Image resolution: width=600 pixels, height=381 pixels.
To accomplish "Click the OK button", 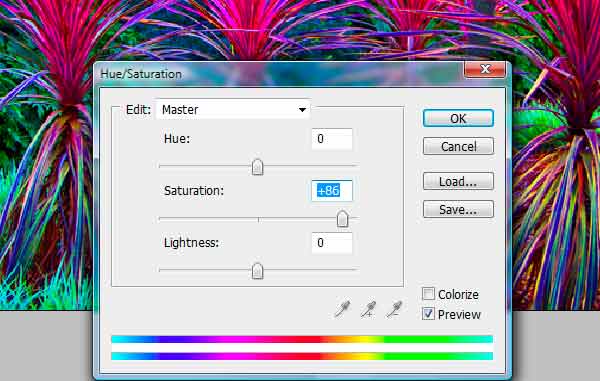I will 458,118.
